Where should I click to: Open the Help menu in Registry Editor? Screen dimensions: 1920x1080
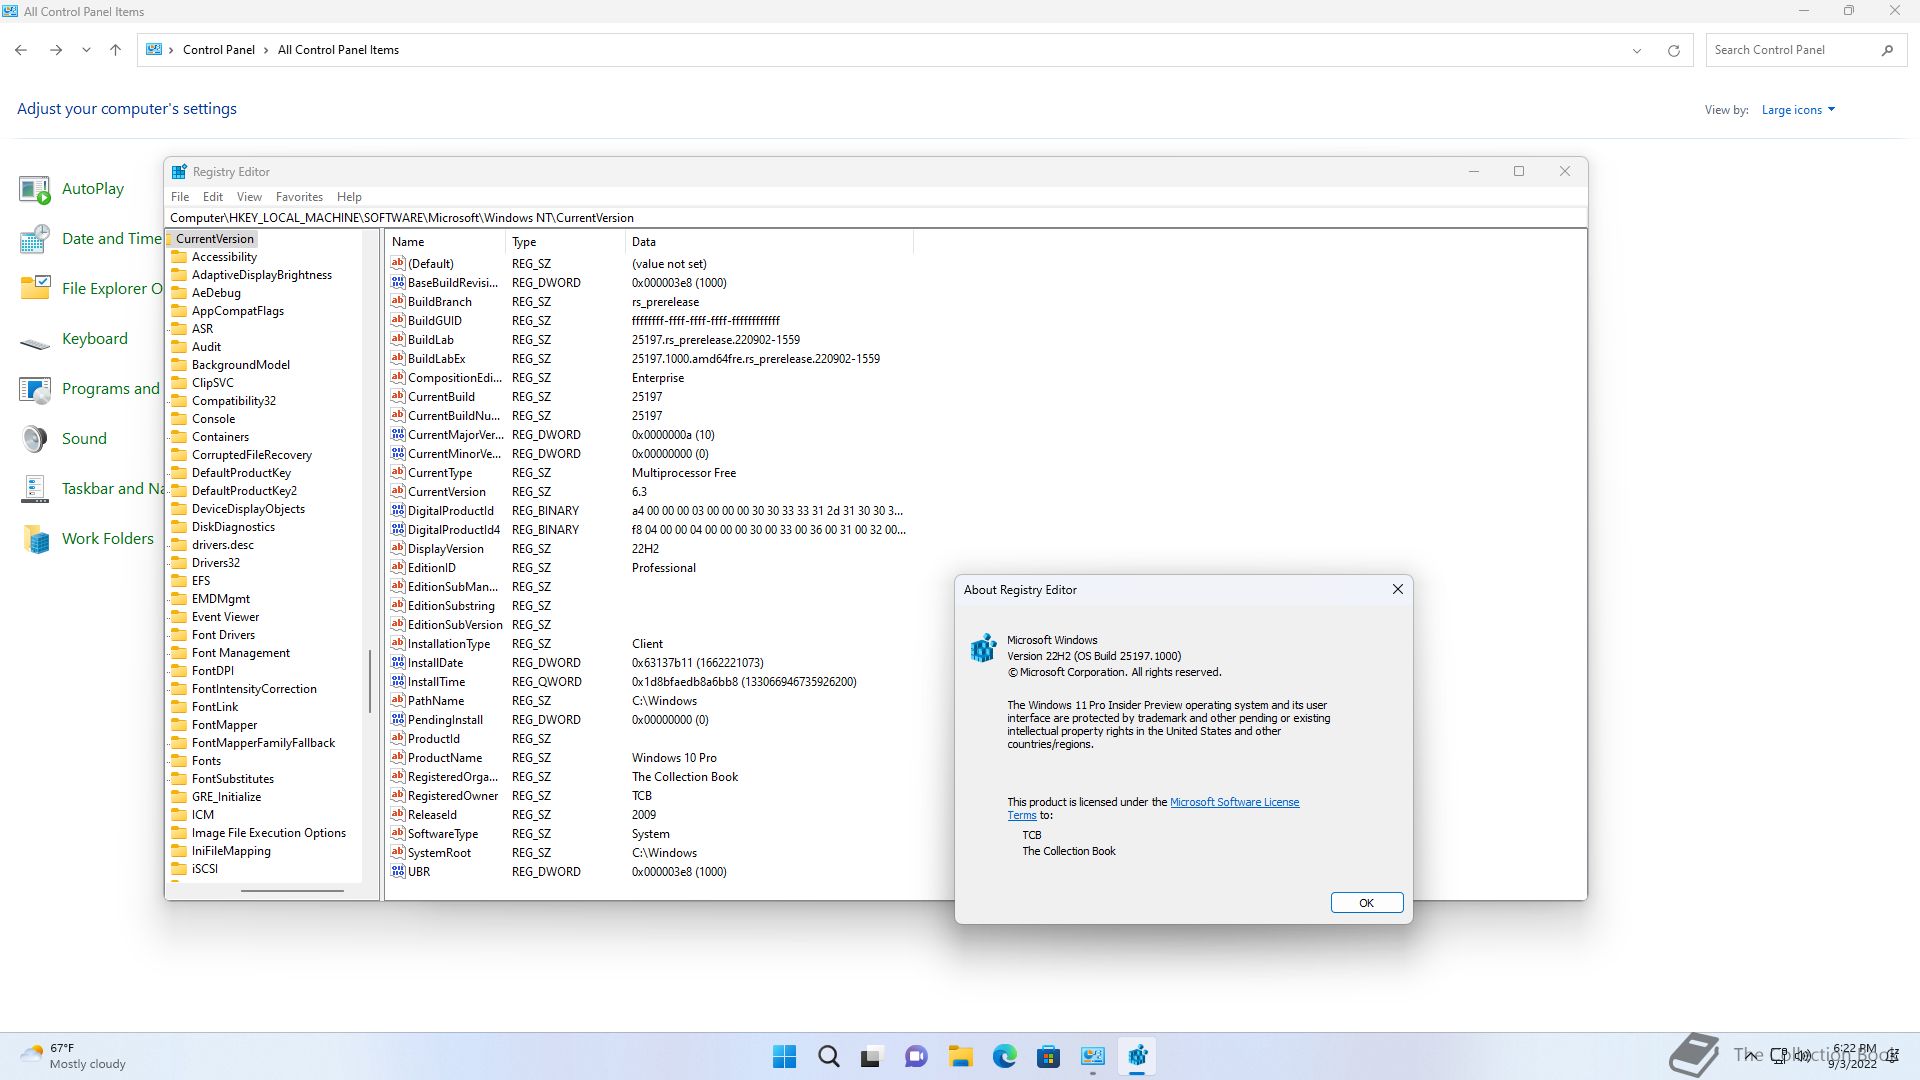(x=349, y=197)
